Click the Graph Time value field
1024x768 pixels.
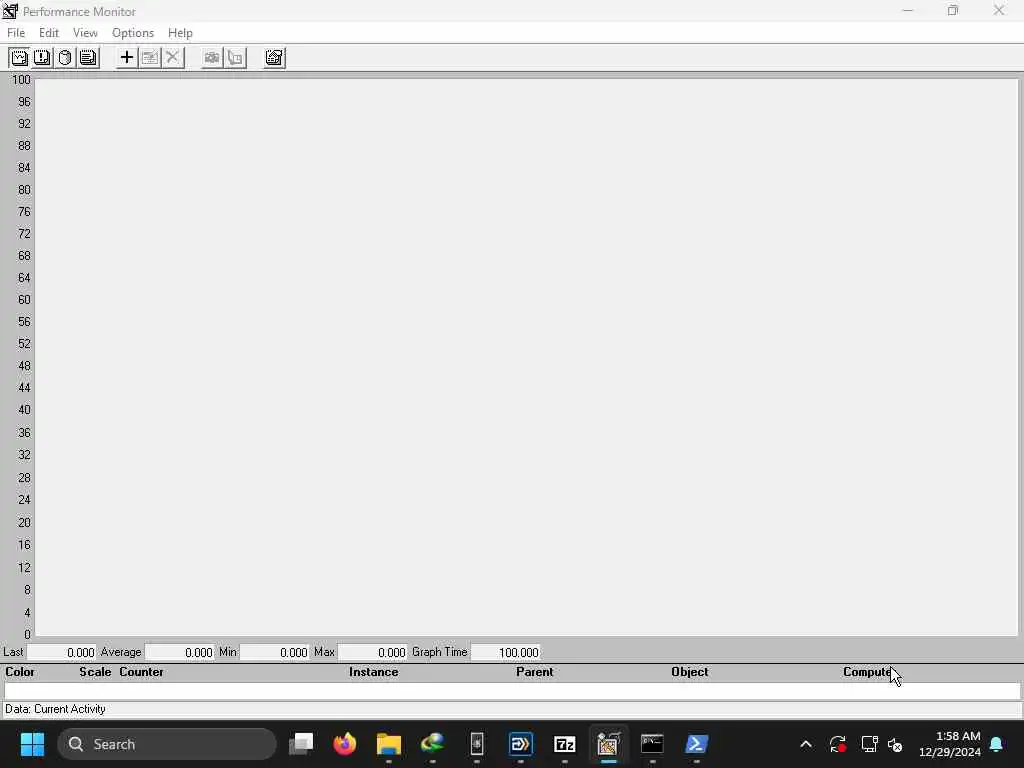coord(505,652)
